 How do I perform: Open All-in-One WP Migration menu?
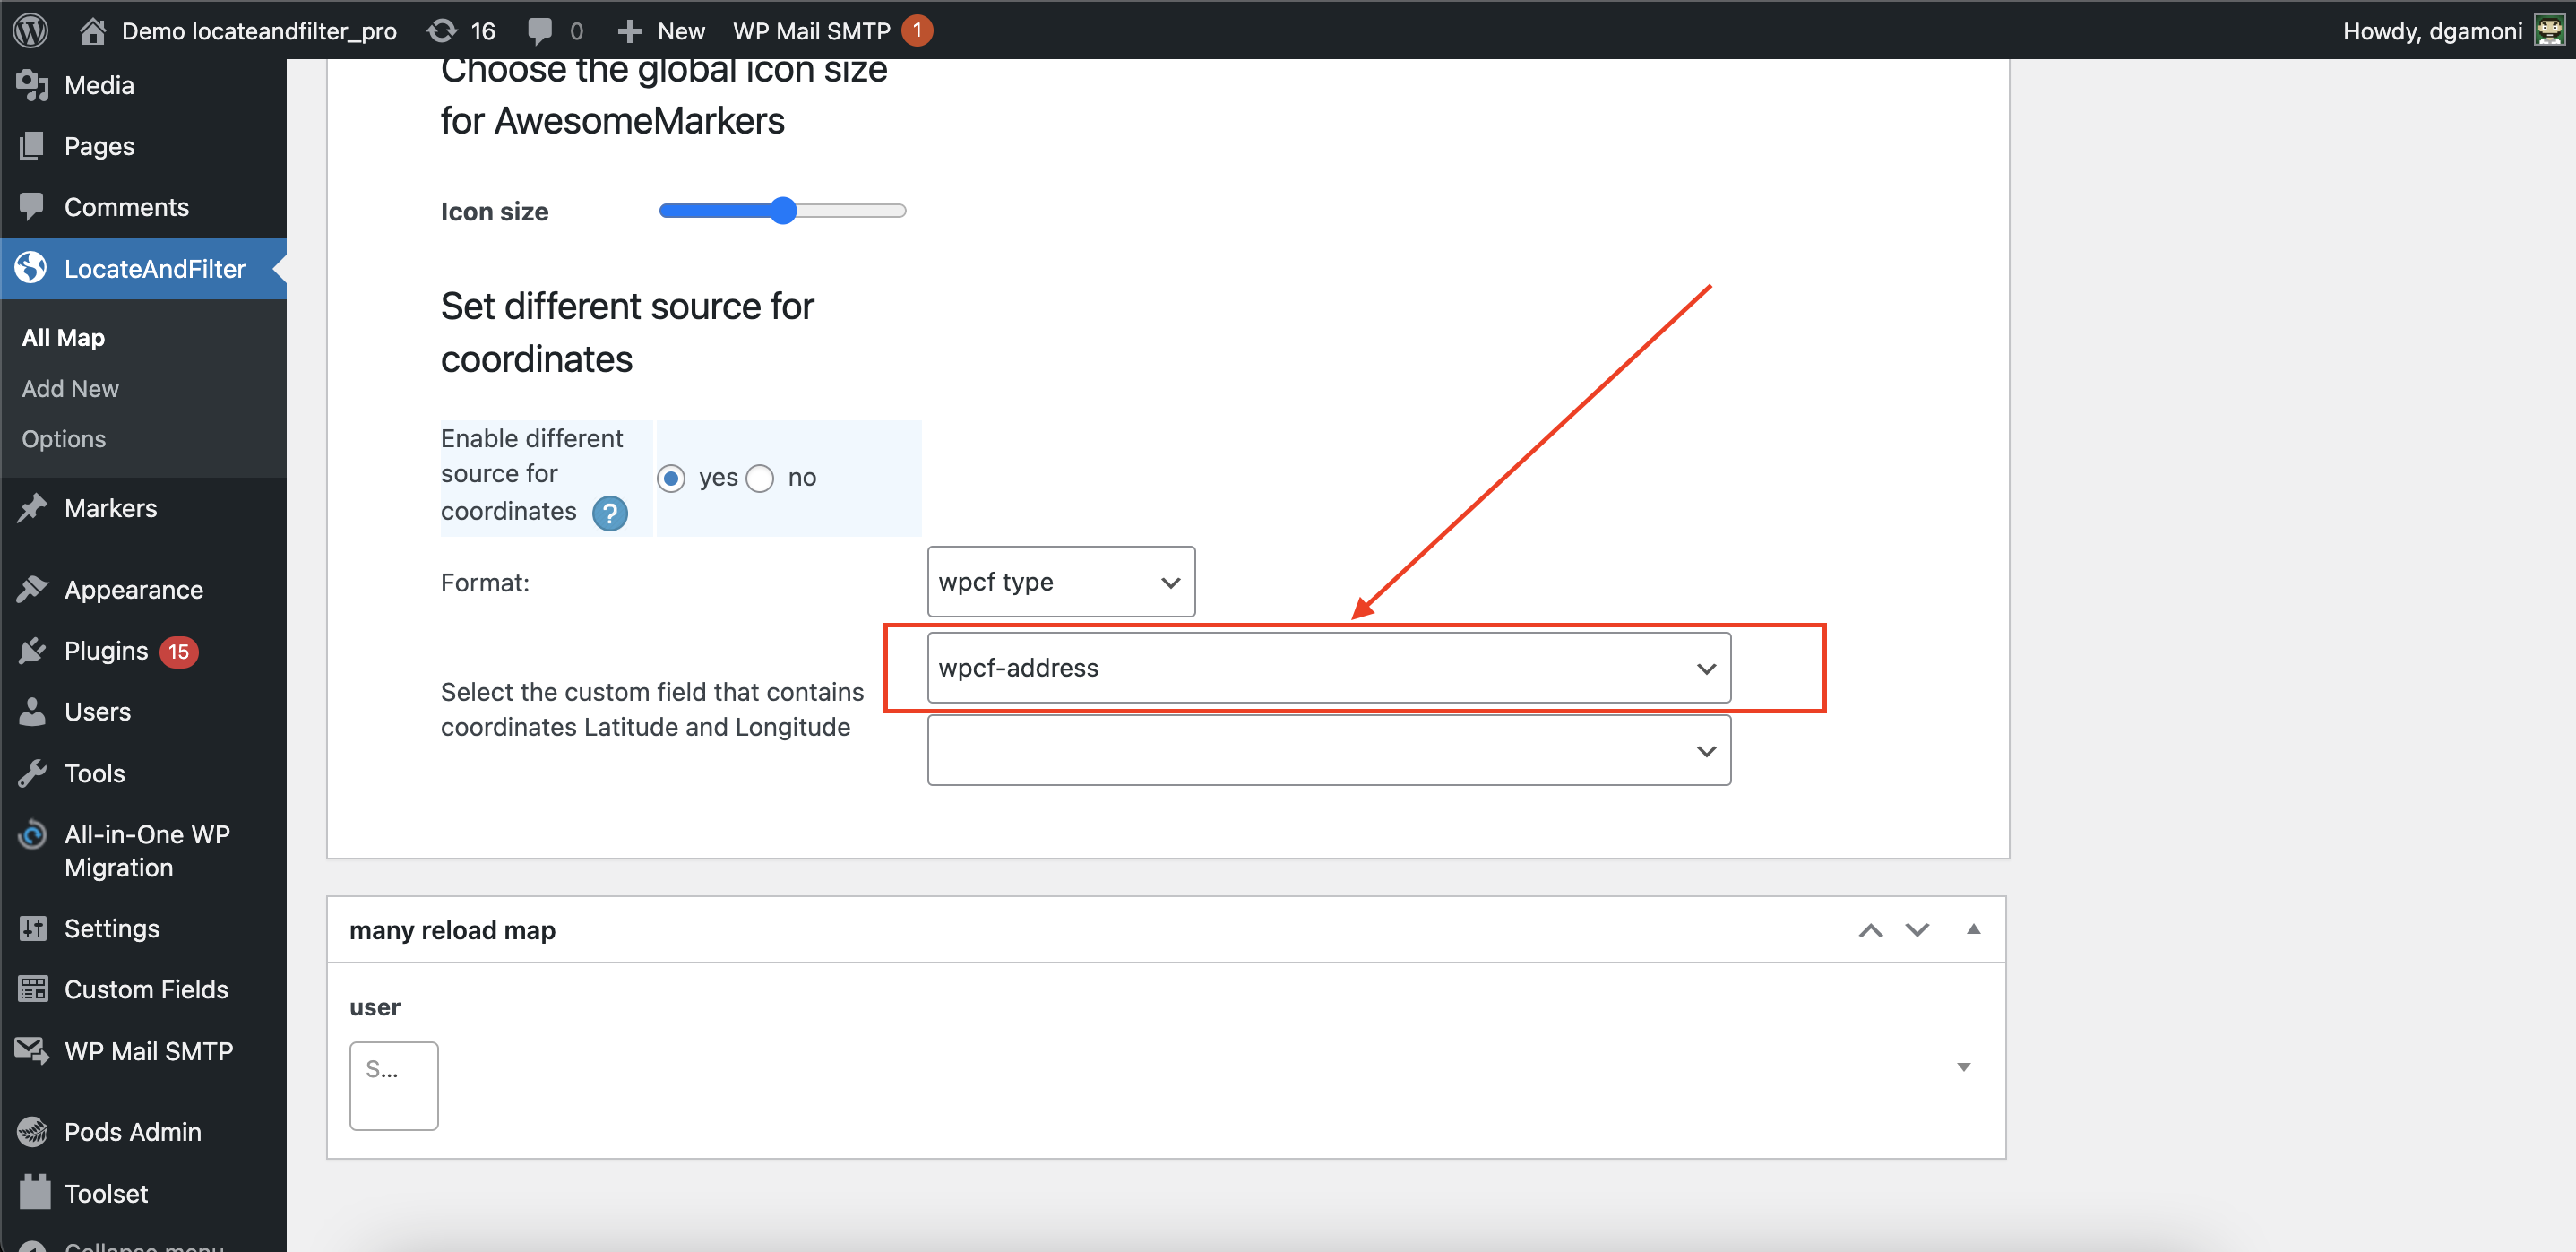click(x=146, y=850)
